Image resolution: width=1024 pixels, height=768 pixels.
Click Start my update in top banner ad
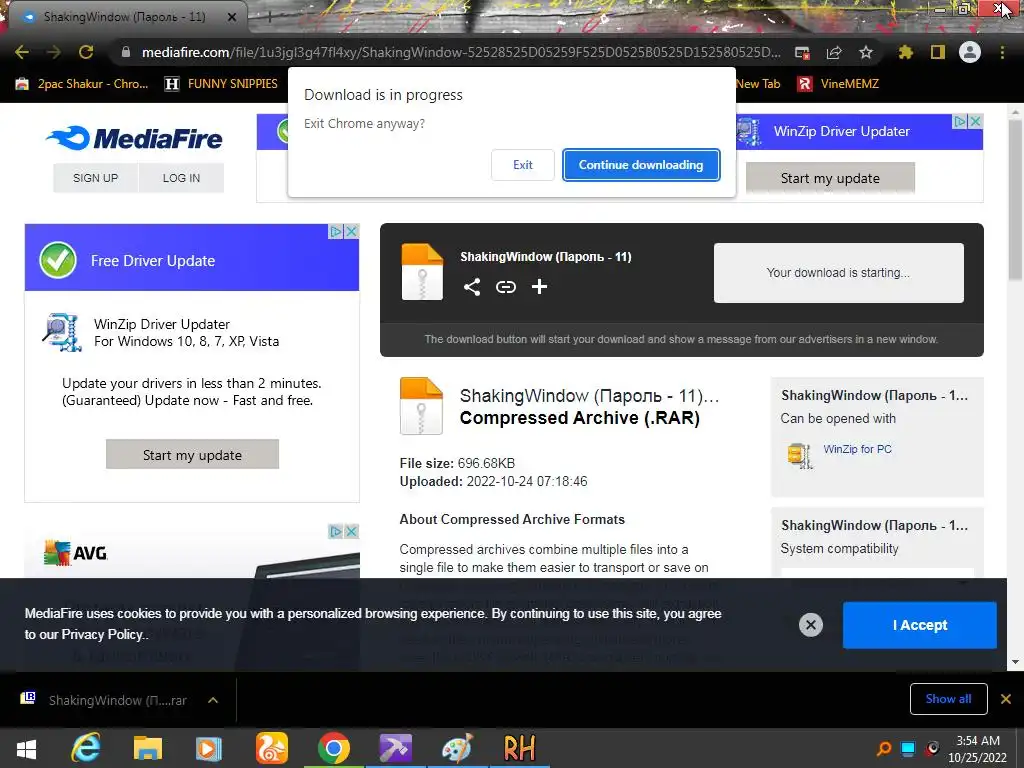point(830,178)
